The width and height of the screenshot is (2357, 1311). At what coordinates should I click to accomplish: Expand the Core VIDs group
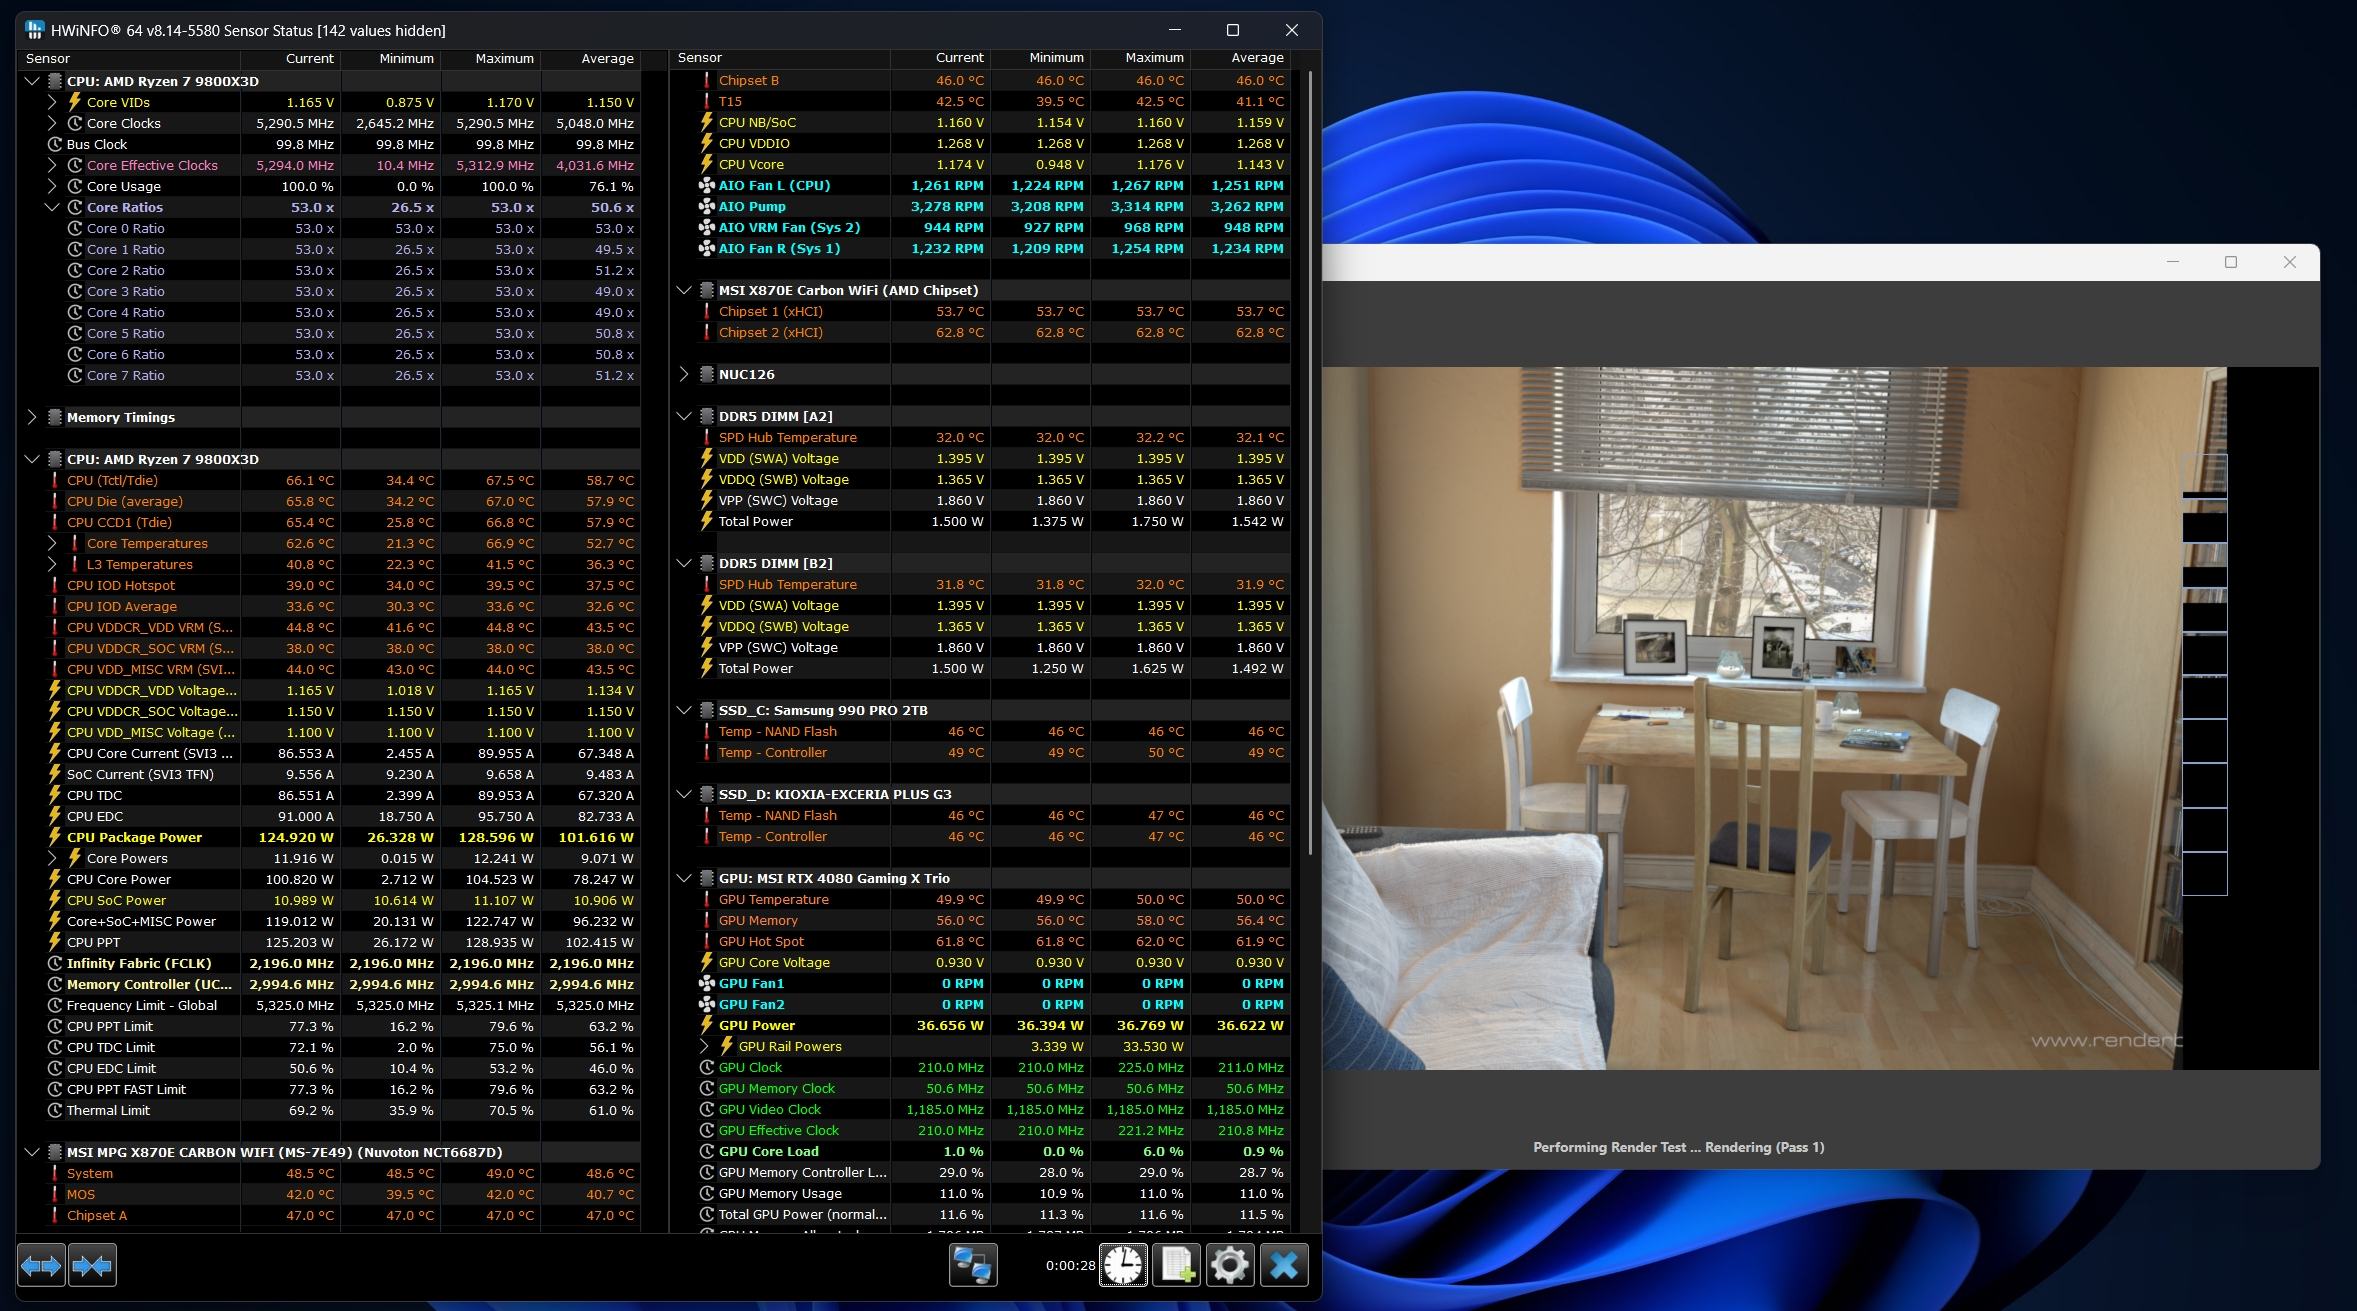pos(52,102)
